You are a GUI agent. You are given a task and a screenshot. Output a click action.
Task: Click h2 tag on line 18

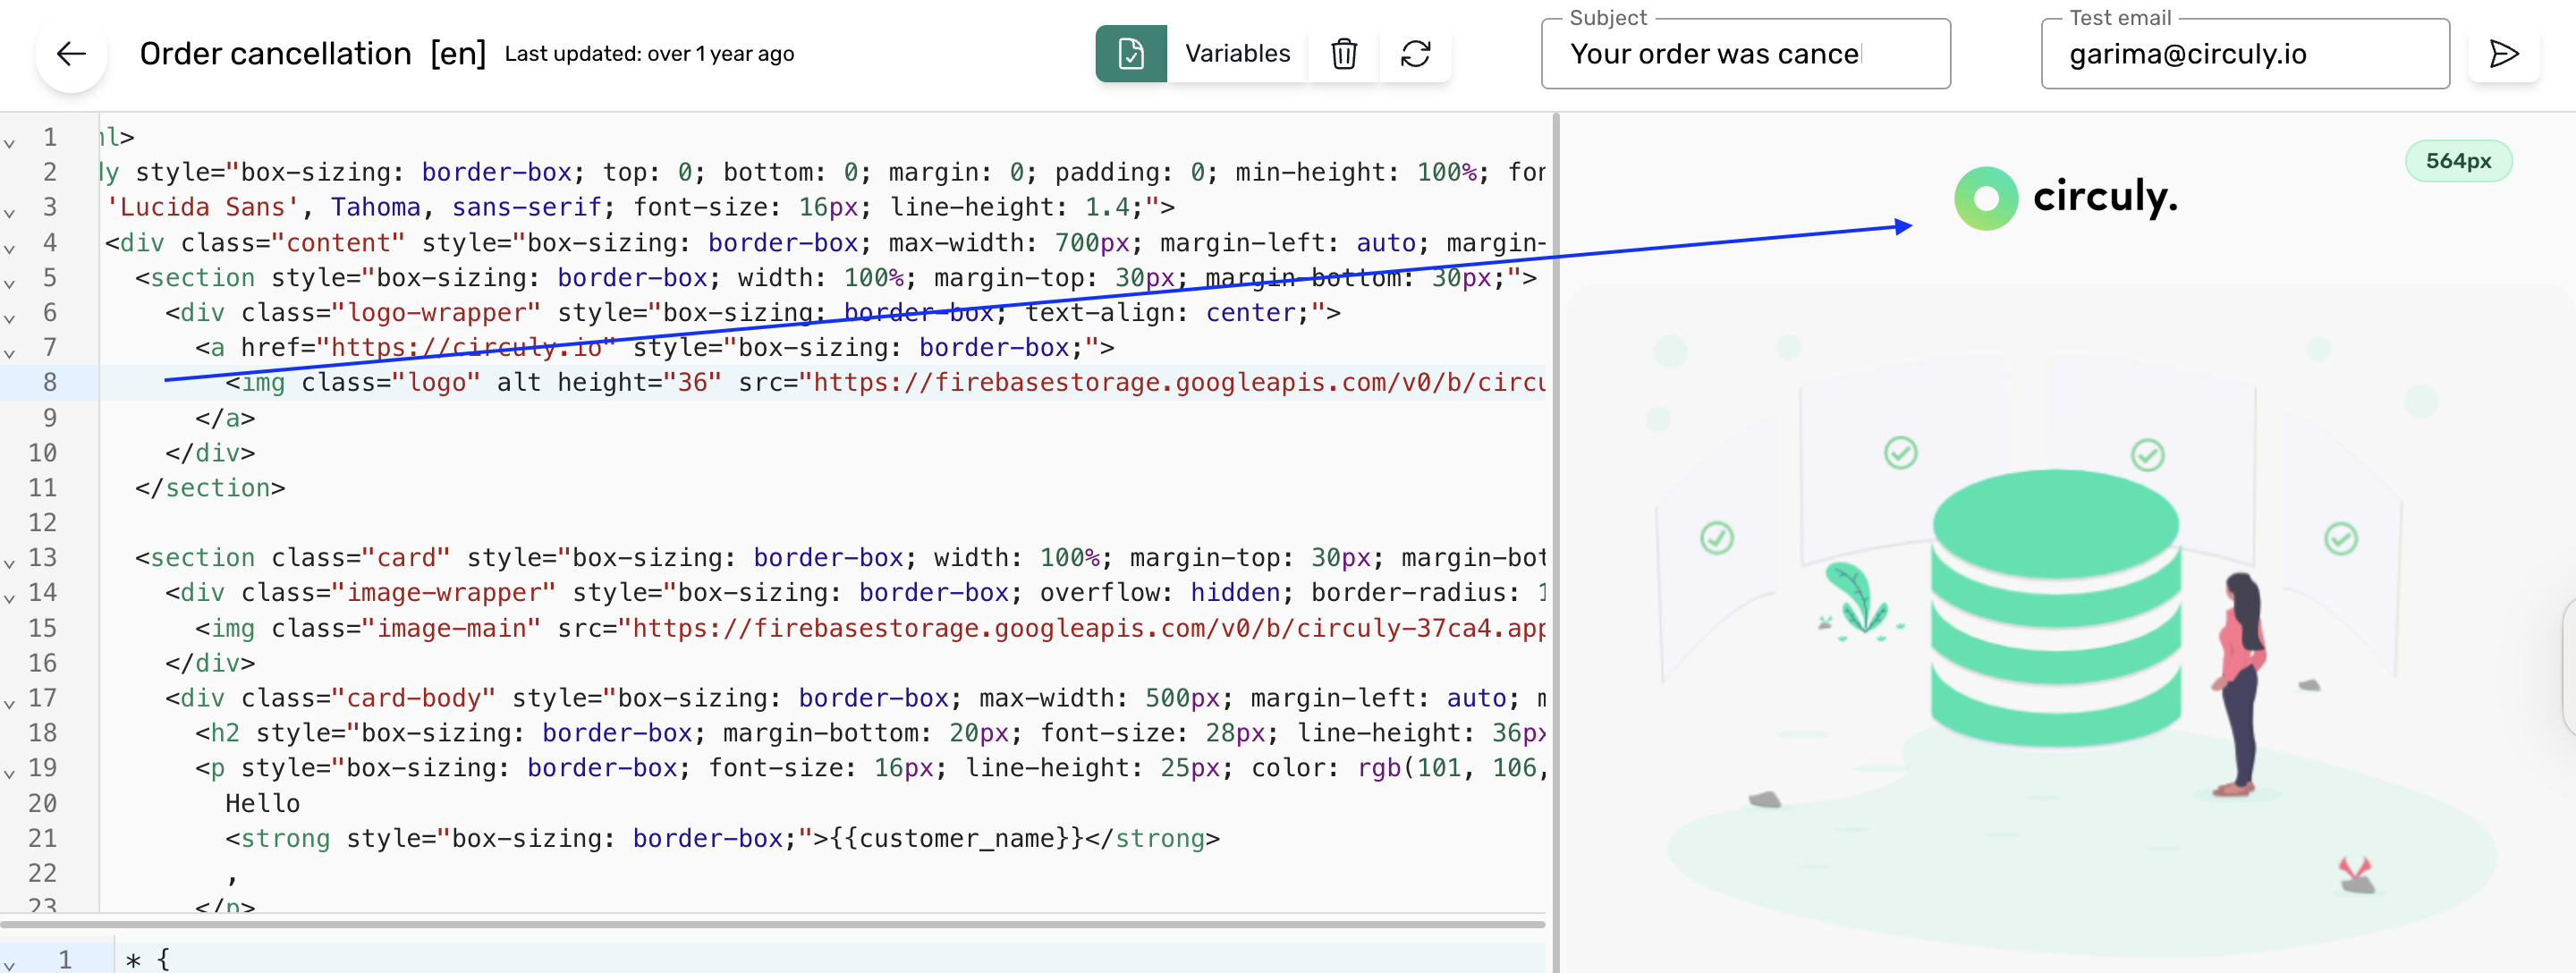click(225, 733)
